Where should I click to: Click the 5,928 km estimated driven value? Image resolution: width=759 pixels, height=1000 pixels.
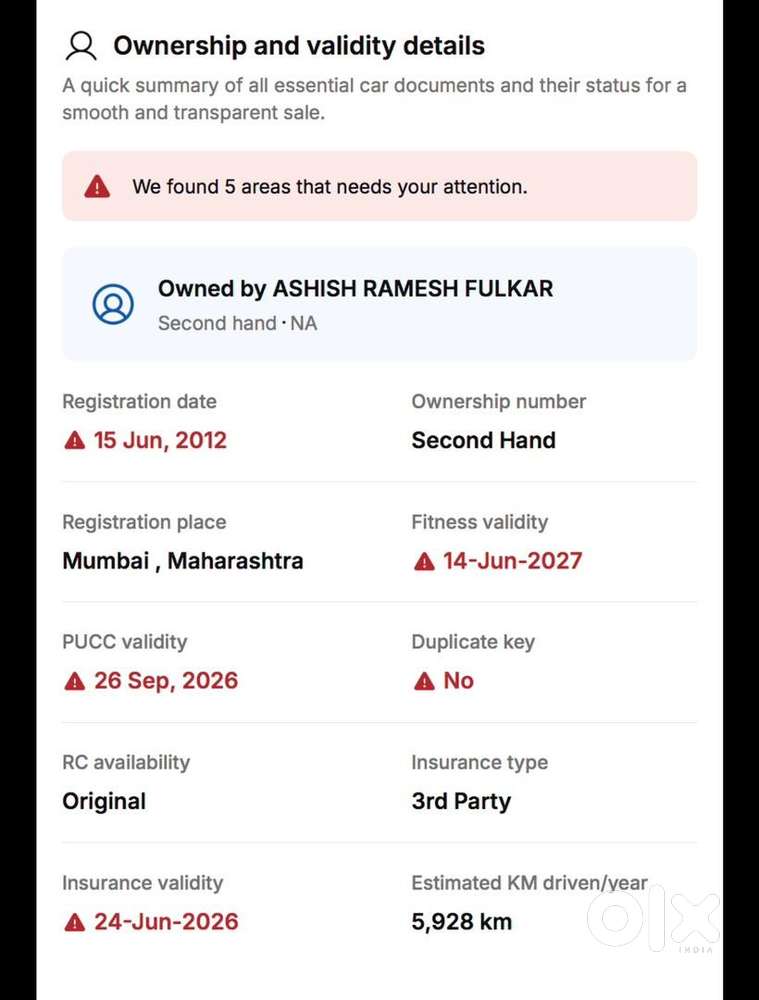461,922
